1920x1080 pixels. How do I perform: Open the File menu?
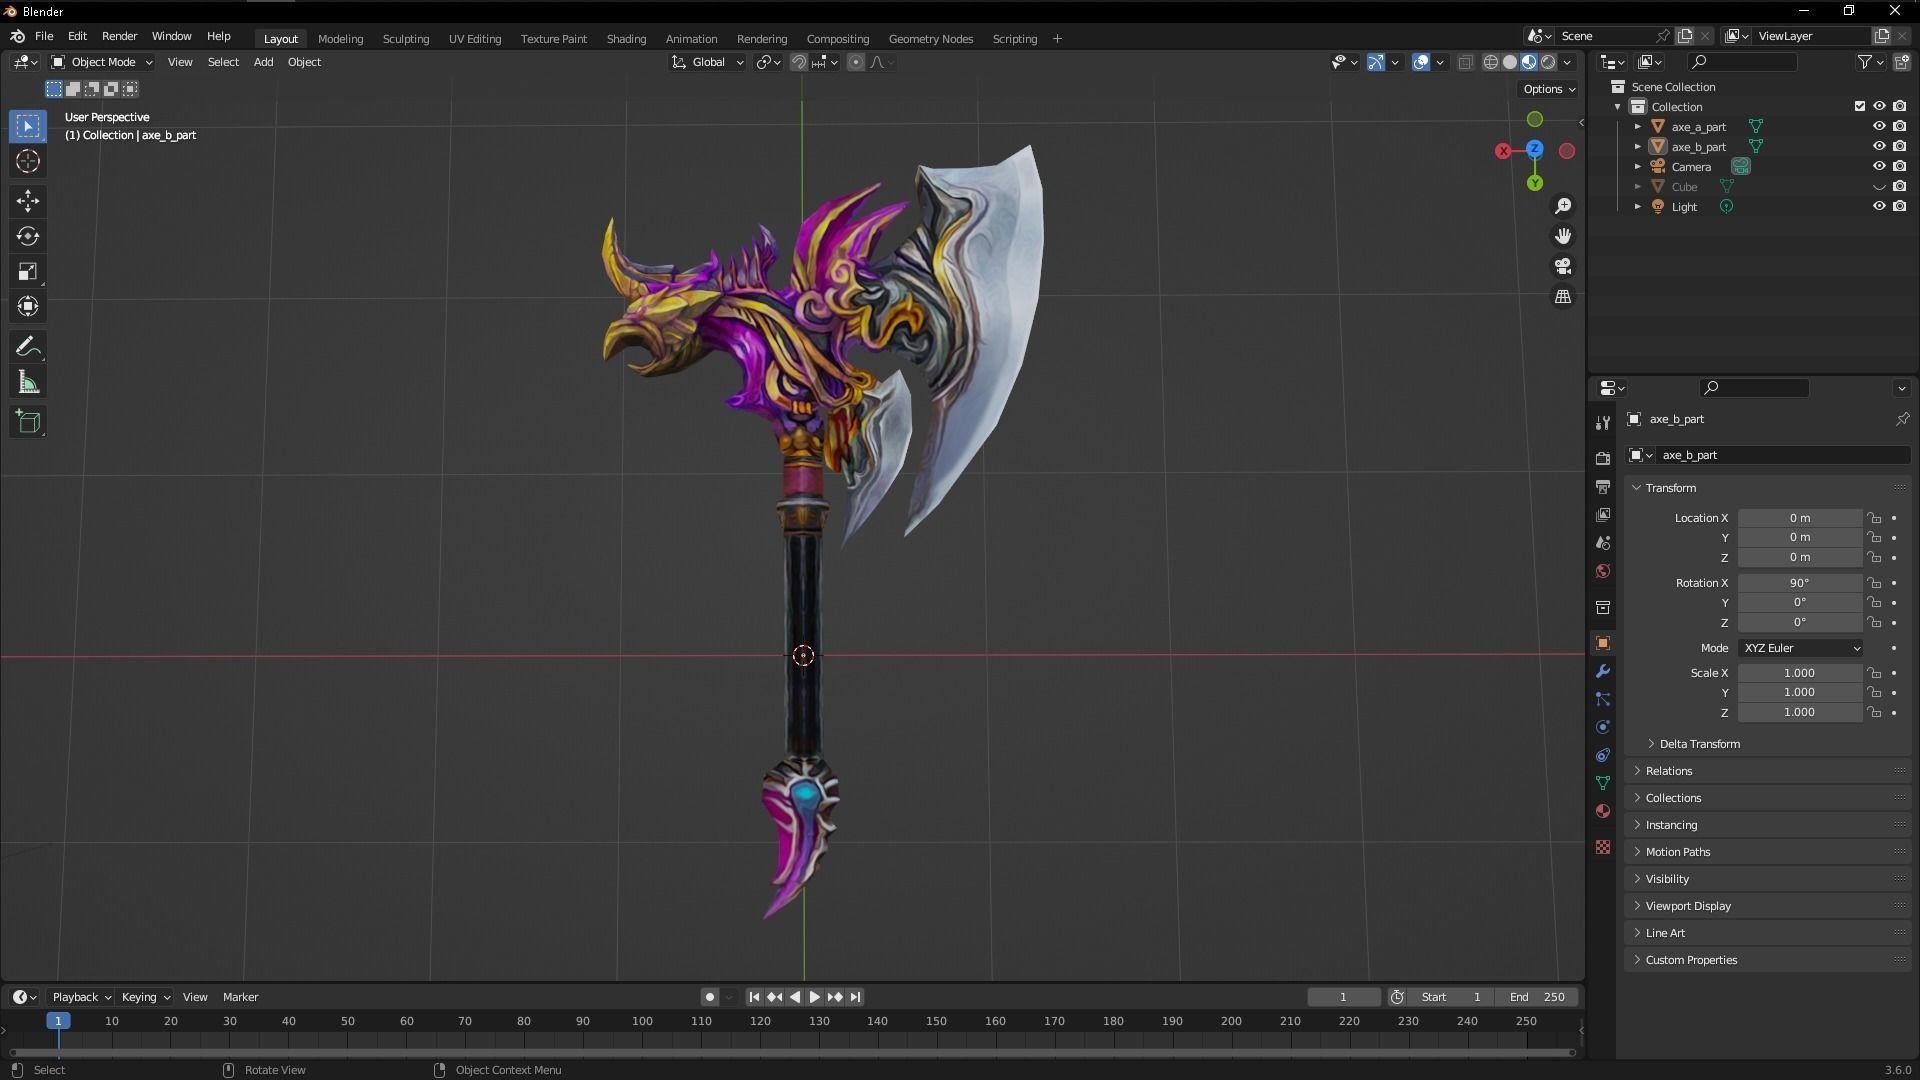pyautogui.click(x=44, y=36)
